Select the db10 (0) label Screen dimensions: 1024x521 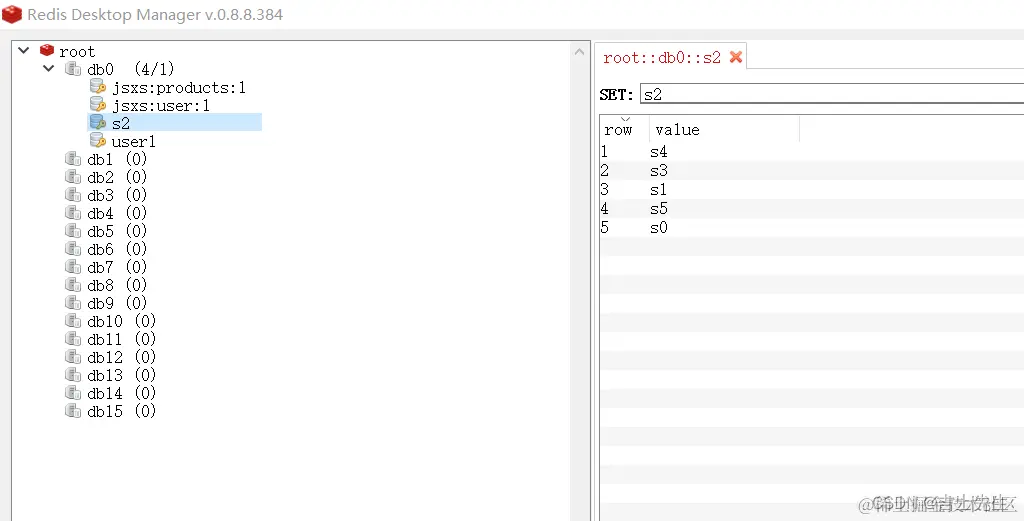(x=121, y=321)
